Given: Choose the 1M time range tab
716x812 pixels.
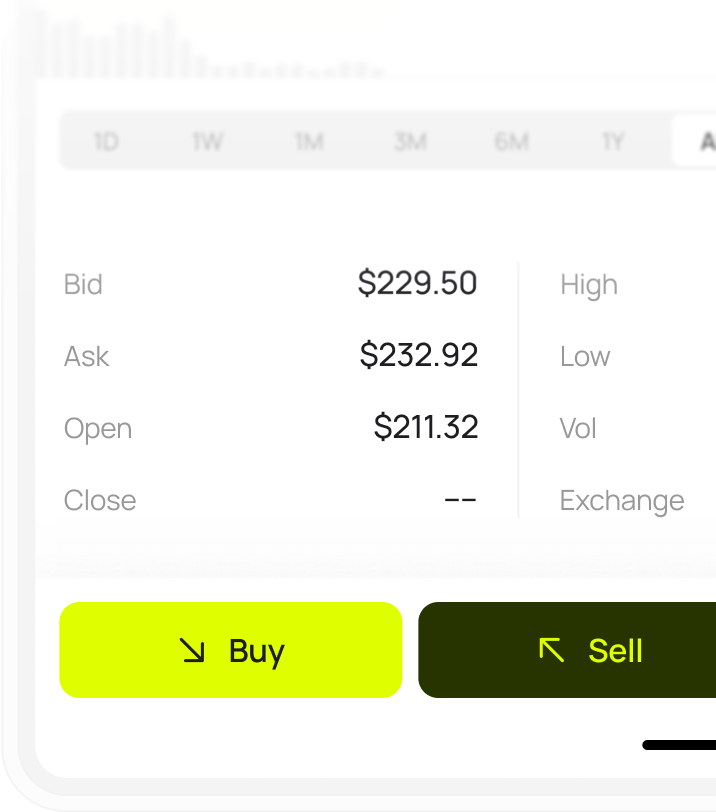Looking at the screenshot, I should coord(309,142).
